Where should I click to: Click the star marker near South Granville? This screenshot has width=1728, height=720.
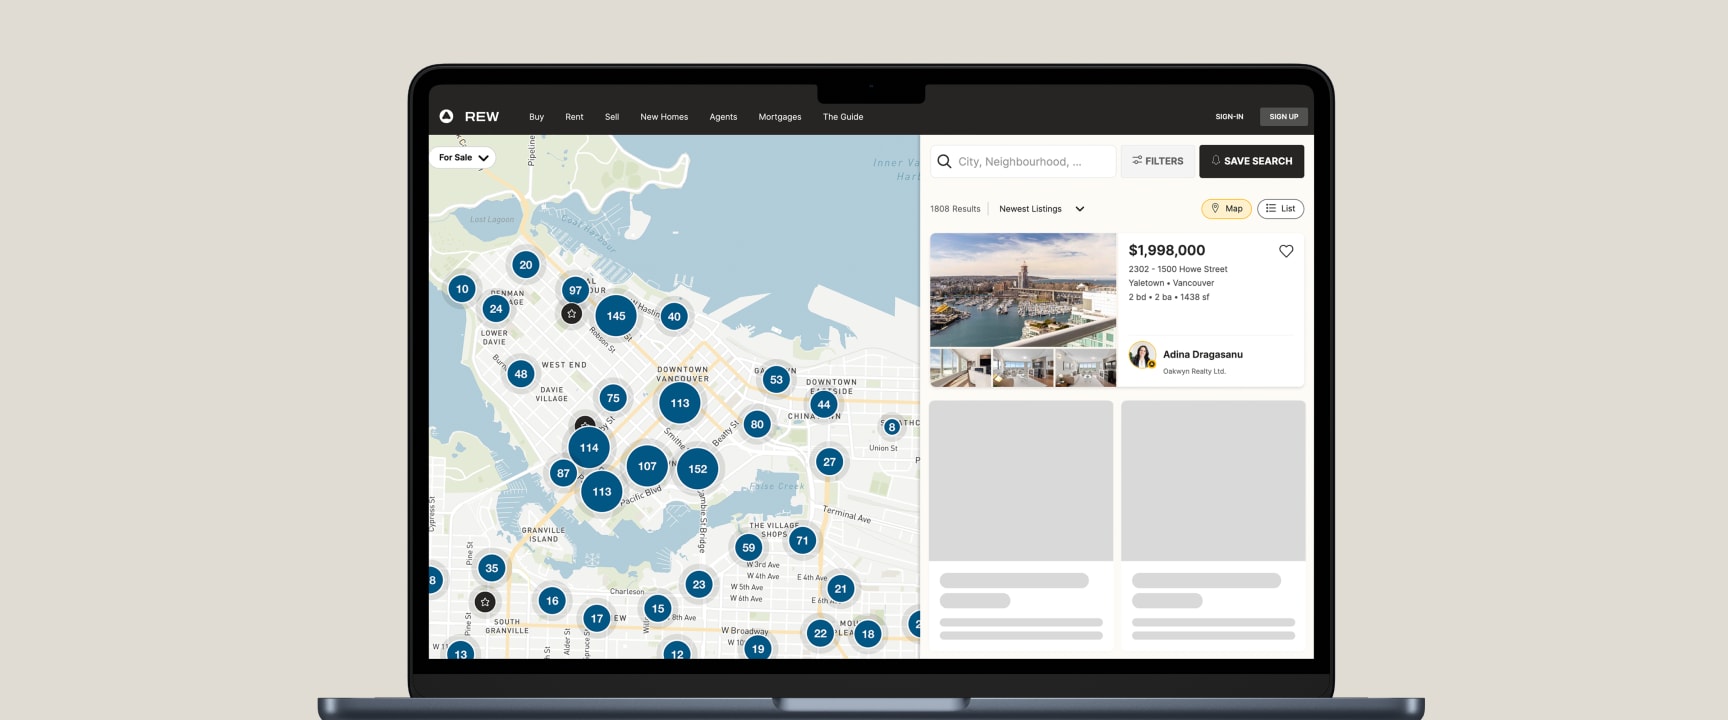click(x=485, y=602)
